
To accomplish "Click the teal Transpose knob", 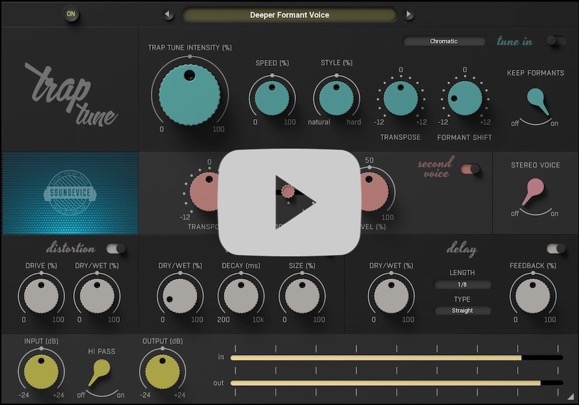I will [x=401, y=98].
